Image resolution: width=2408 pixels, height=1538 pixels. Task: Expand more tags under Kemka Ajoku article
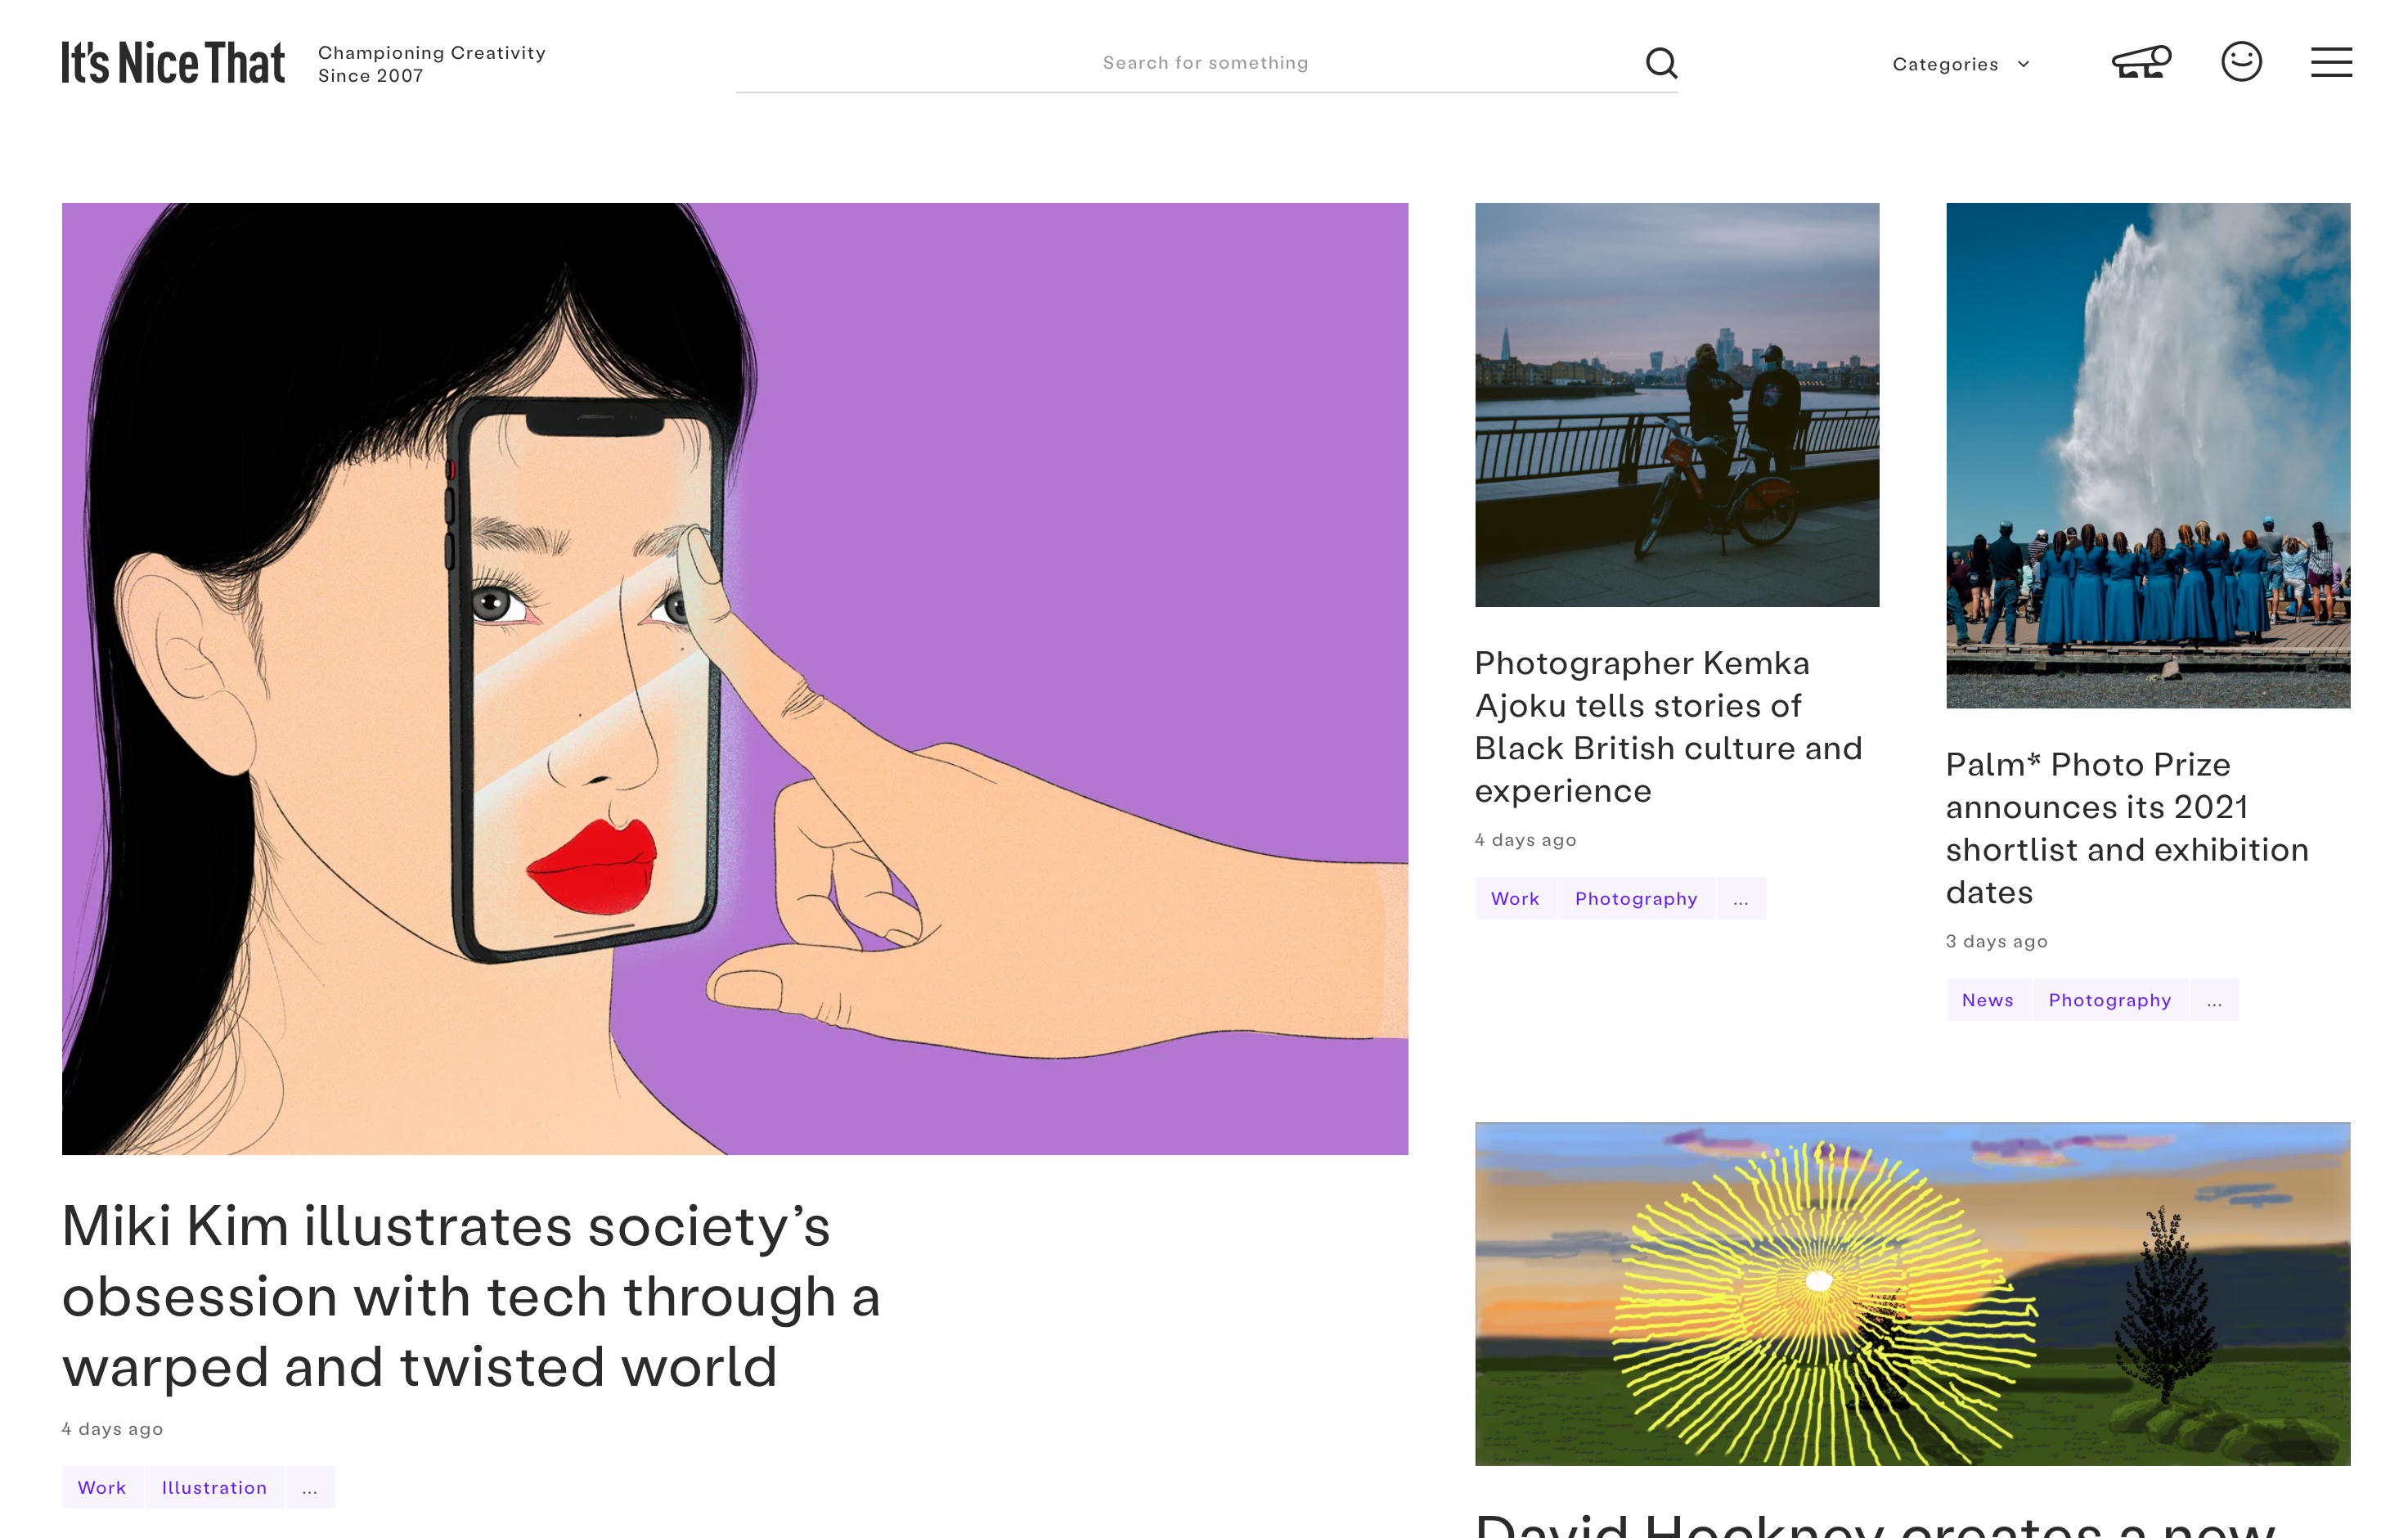coord(1741,898)
